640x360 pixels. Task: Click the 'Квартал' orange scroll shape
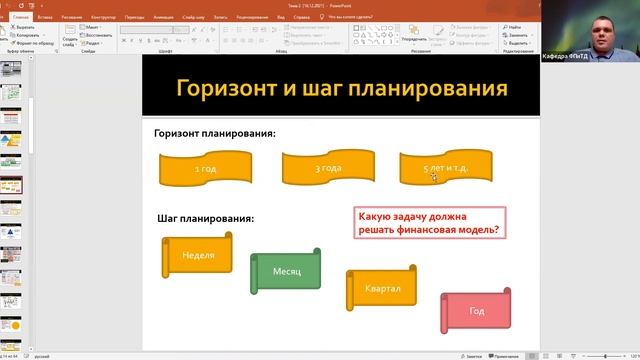(382, 288)
